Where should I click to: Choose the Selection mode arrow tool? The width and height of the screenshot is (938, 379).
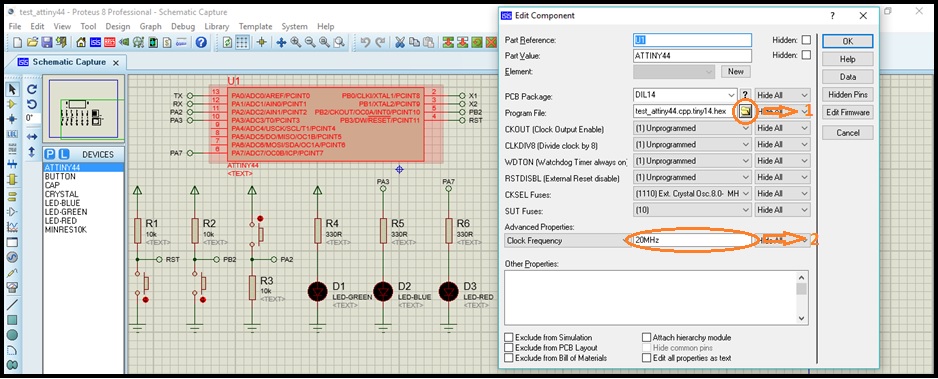click(x=12, y=89)
